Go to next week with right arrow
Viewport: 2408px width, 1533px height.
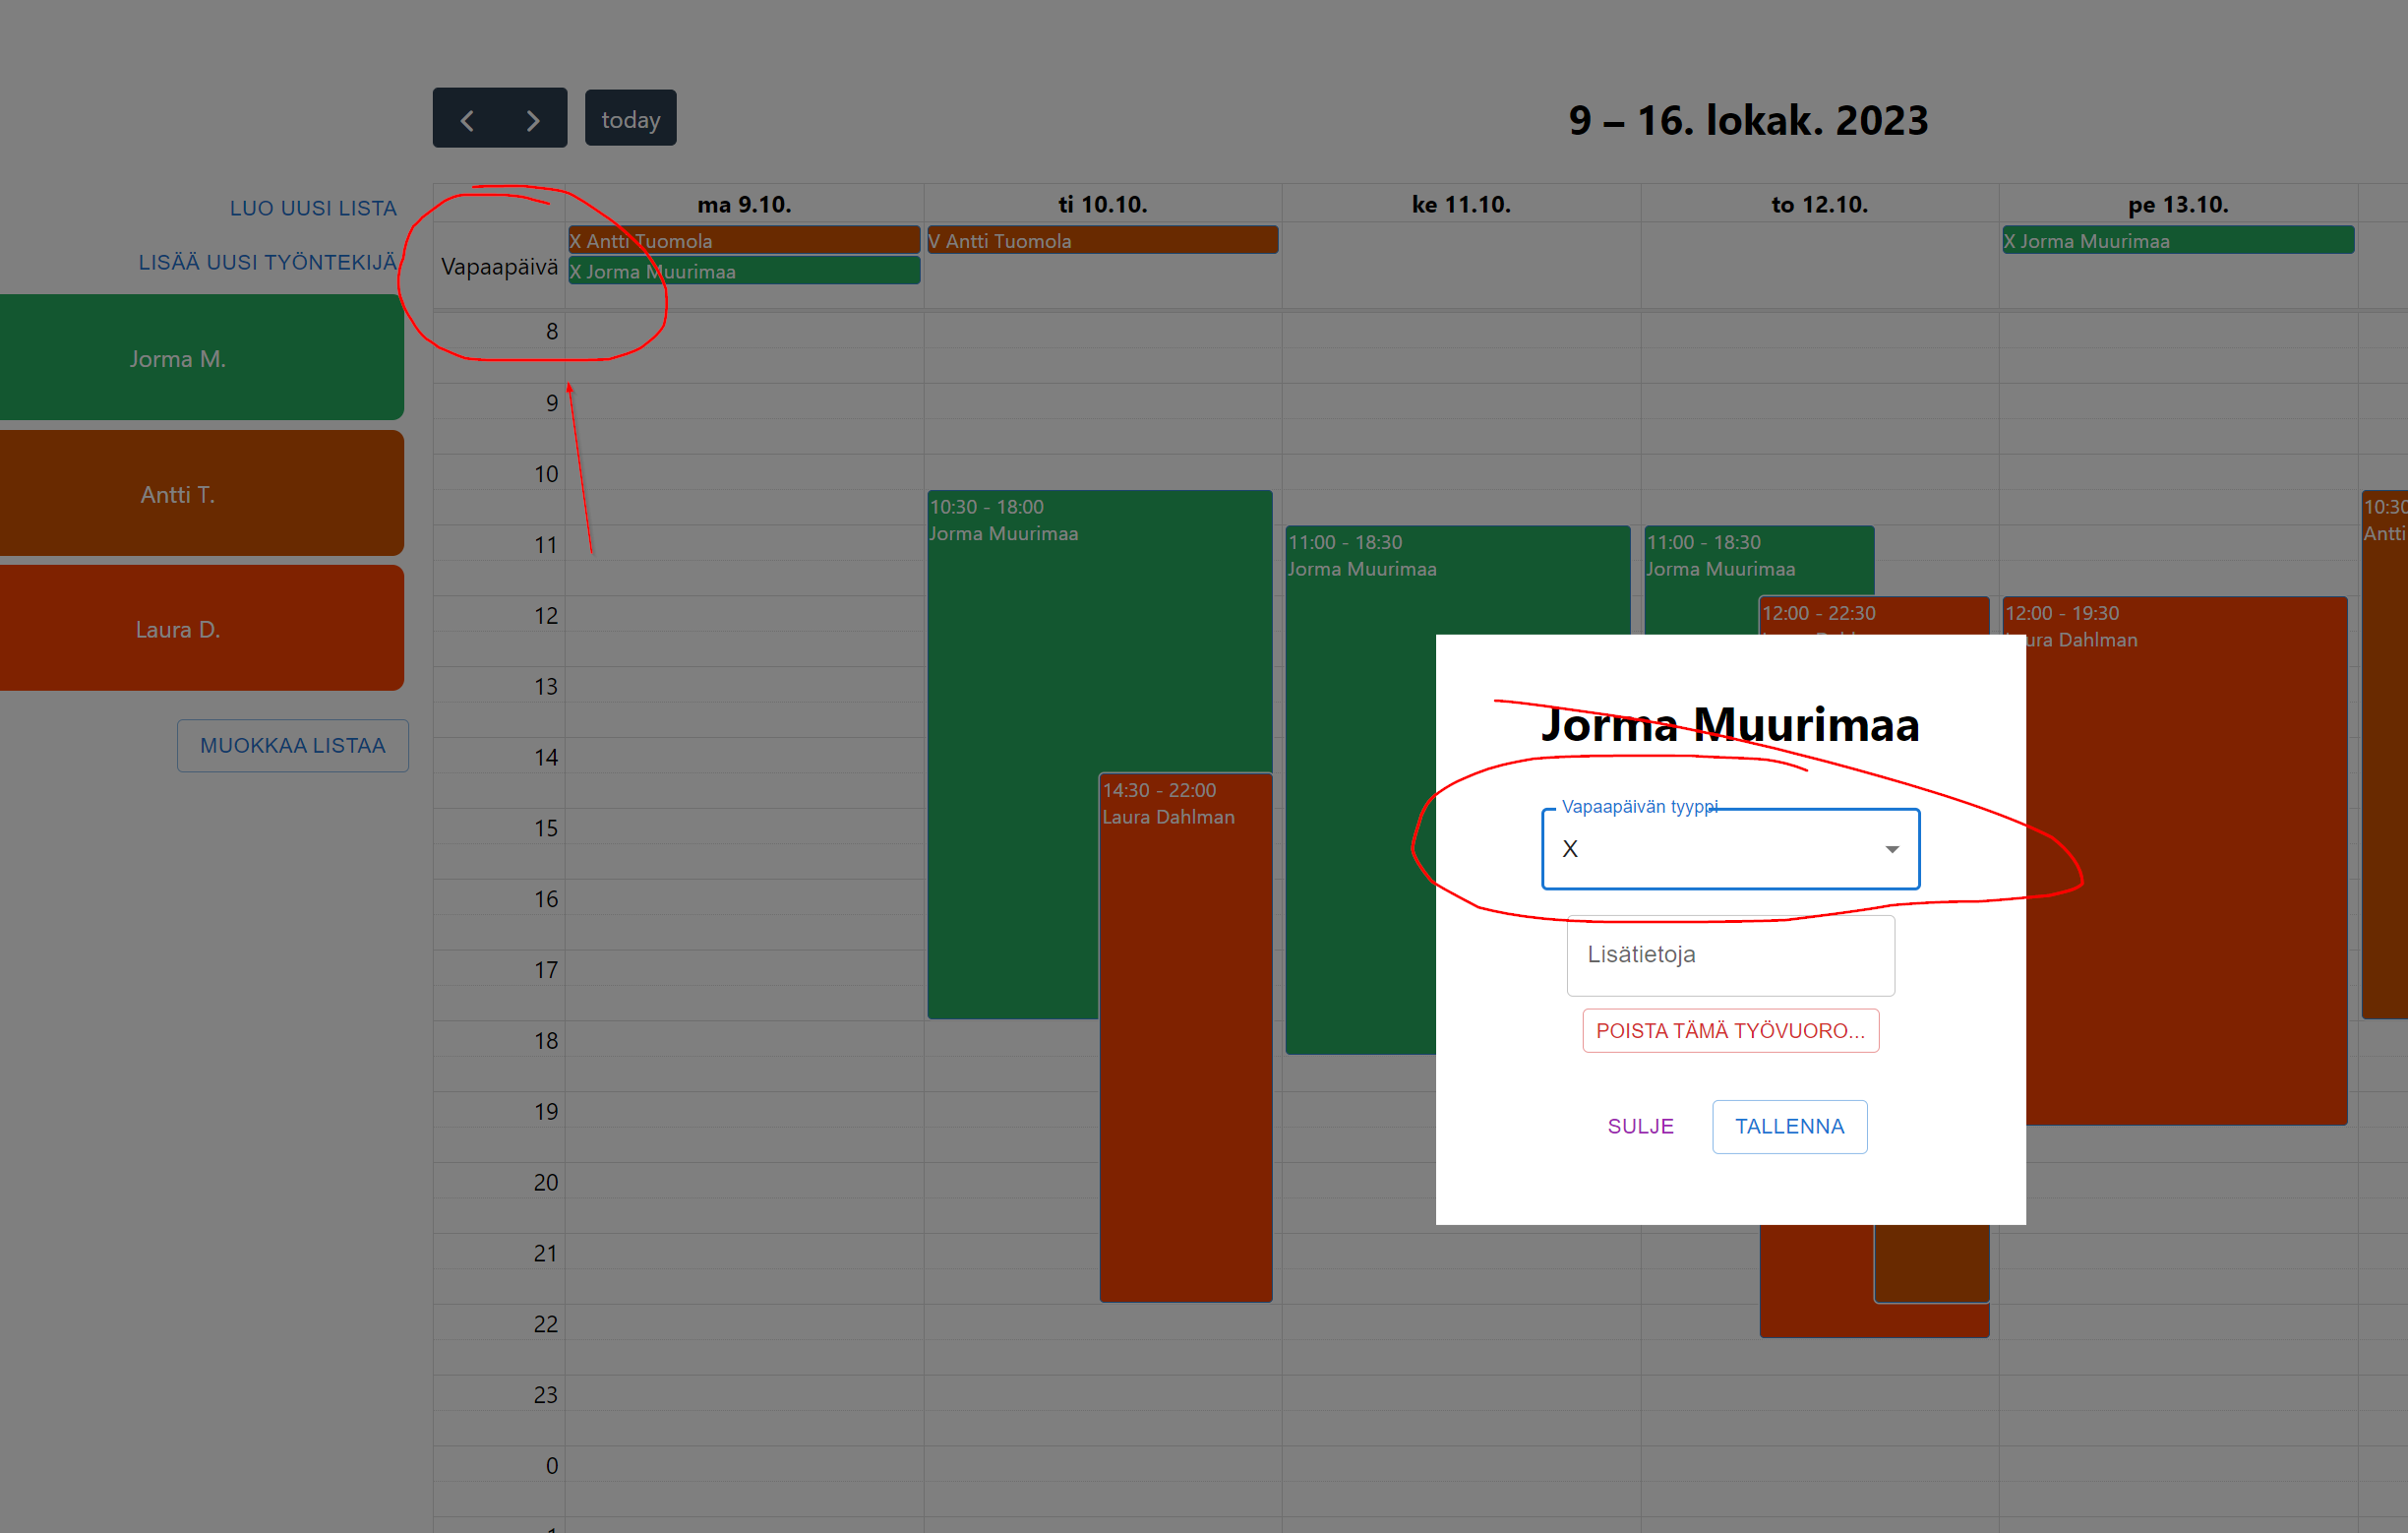[533, 119]
